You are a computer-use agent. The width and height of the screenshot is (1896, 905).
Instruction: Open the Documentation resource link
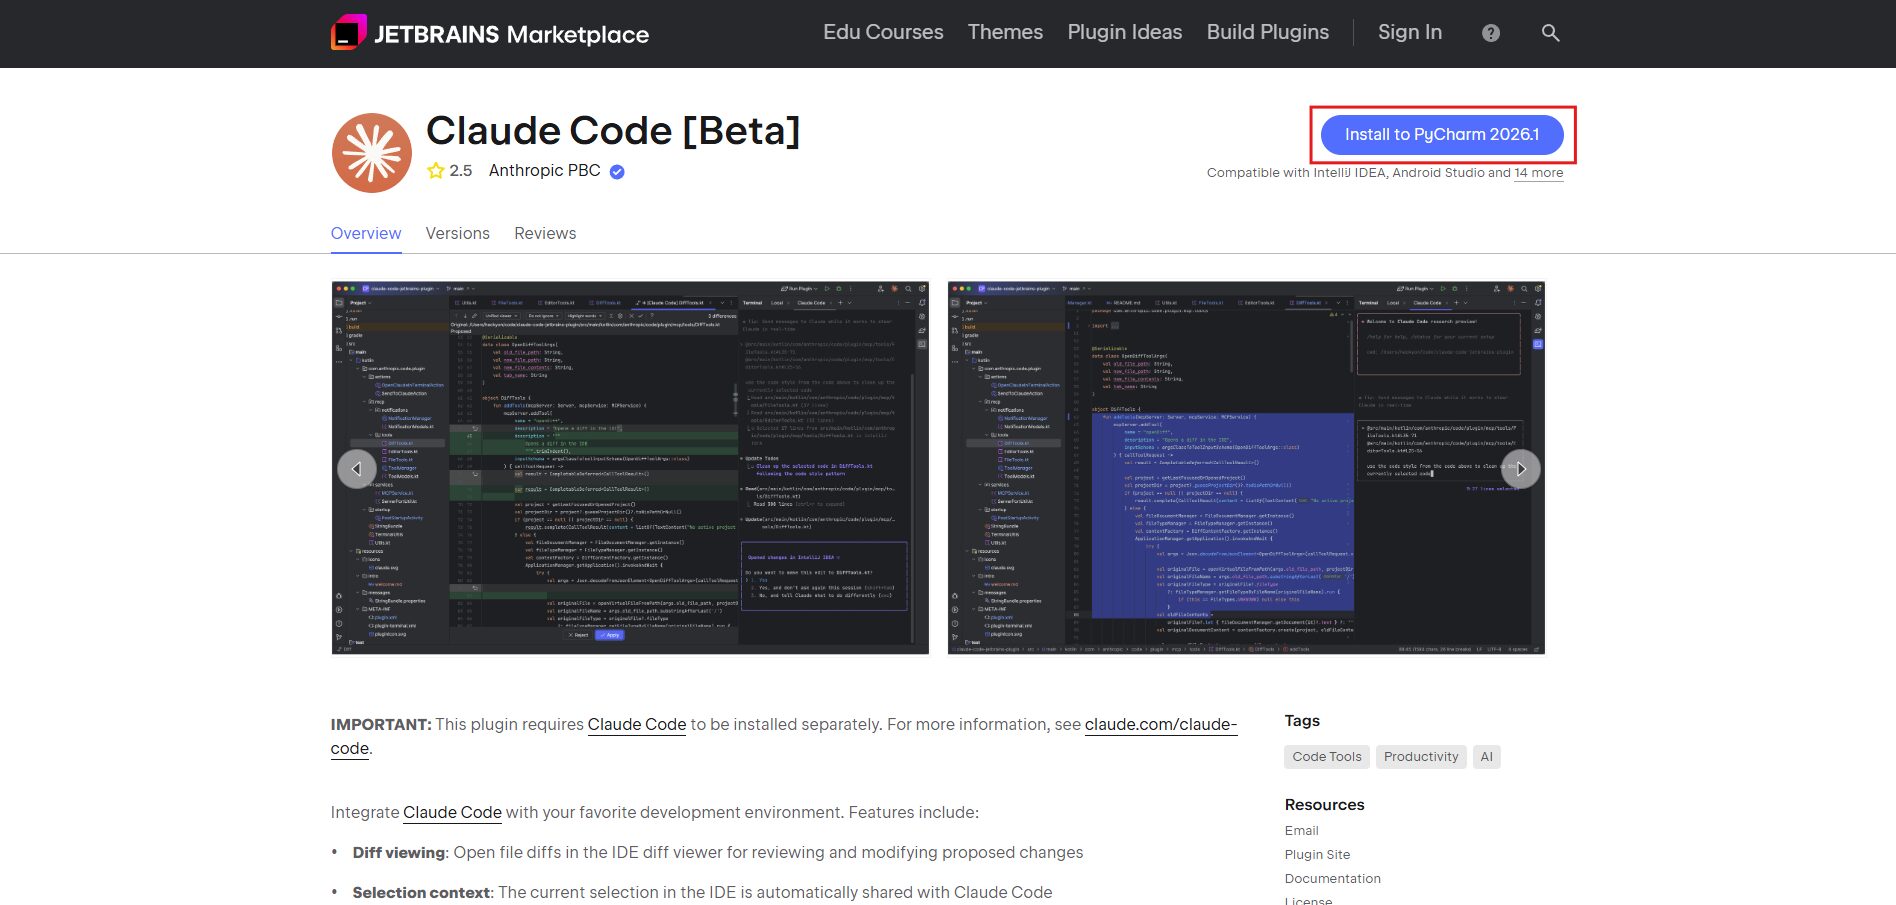(1332, 879)
